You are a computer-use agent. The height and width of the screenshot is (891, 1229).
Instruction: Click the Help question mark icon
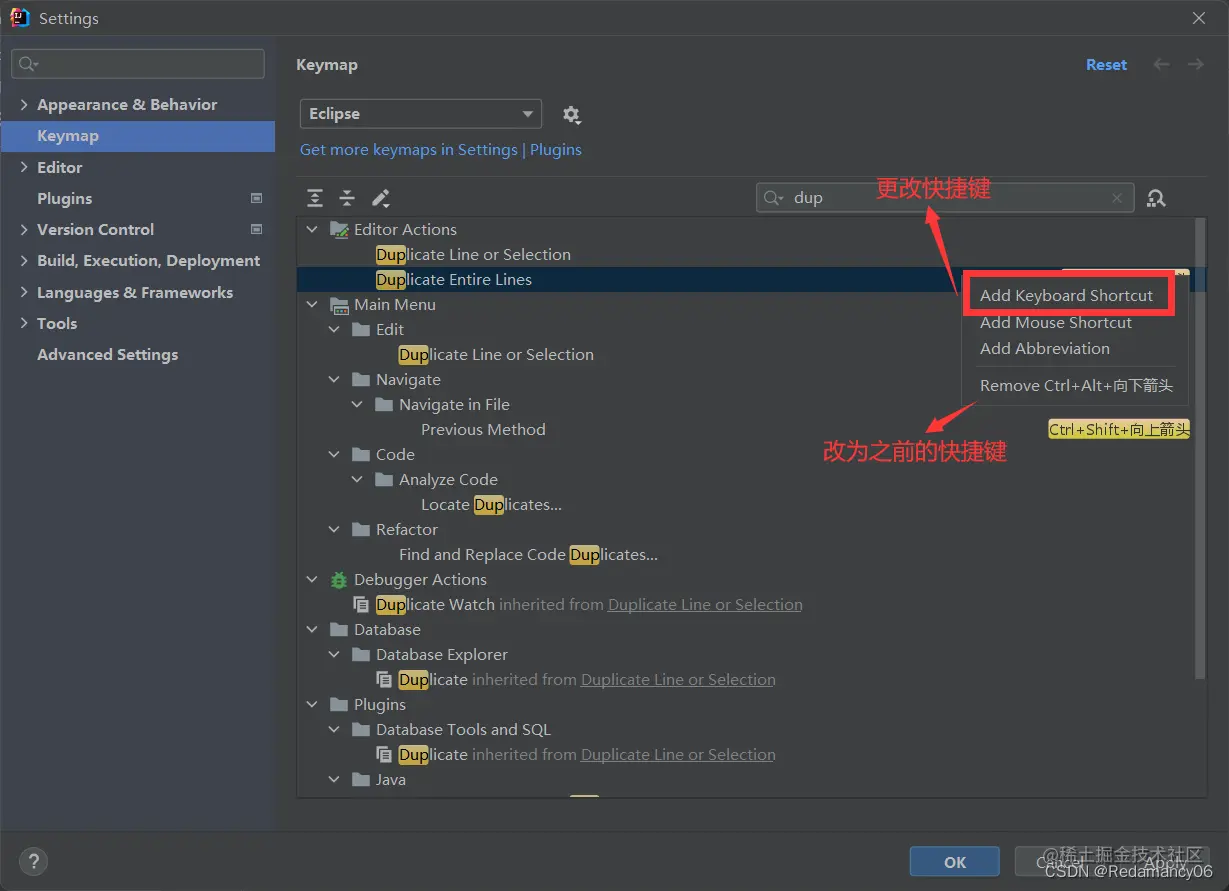pos(33,861)
